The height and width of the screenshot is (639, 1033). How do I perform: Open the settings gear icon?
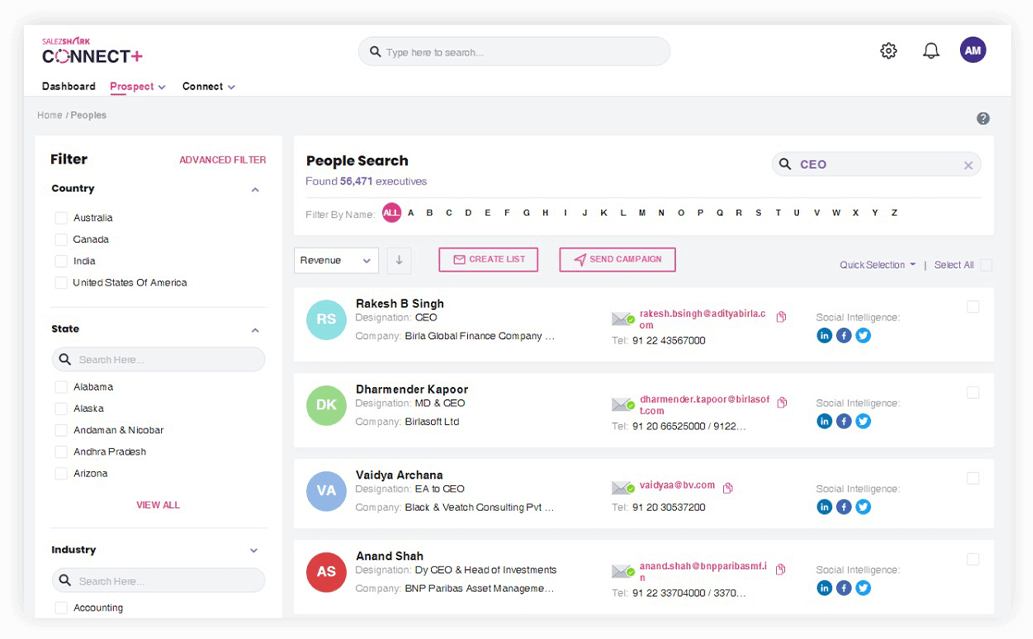889,51
